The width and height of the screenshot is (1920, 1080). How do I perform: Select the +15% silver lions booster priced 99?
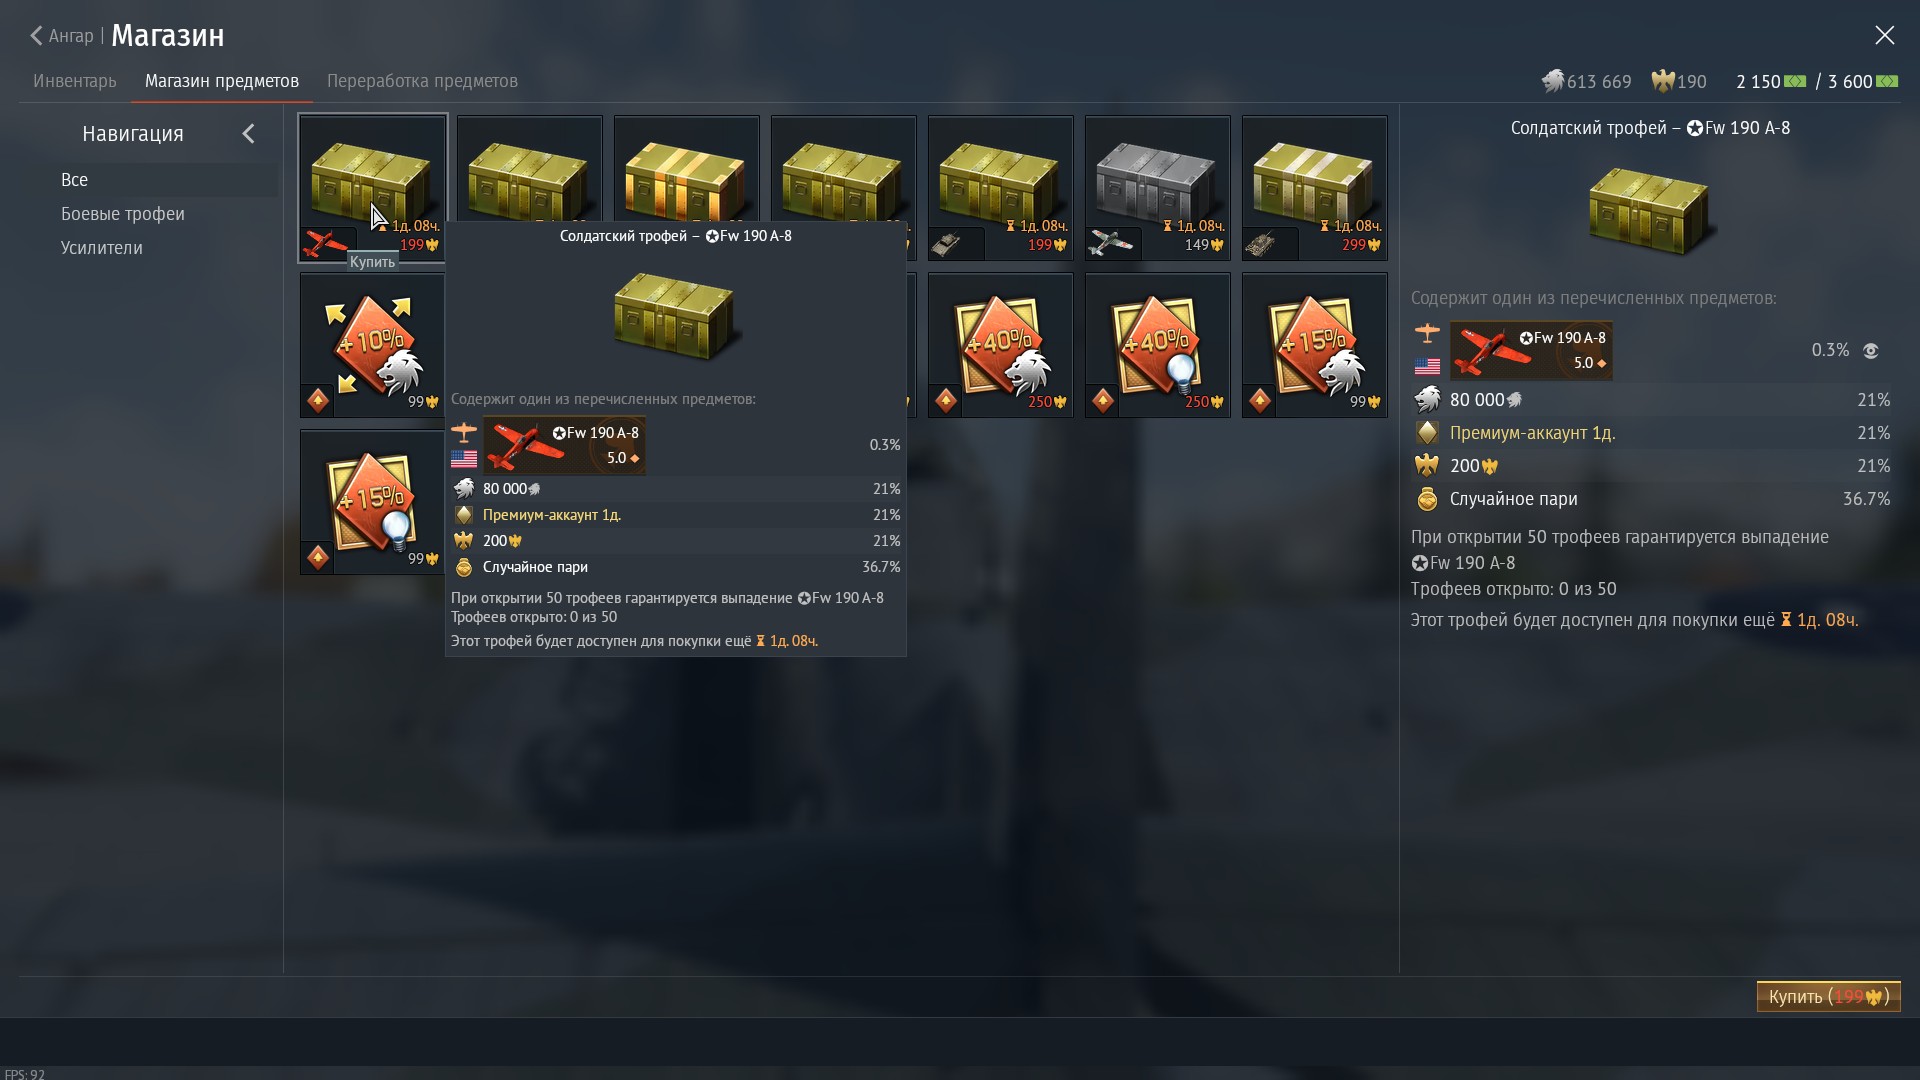[x=1314, y=345]
